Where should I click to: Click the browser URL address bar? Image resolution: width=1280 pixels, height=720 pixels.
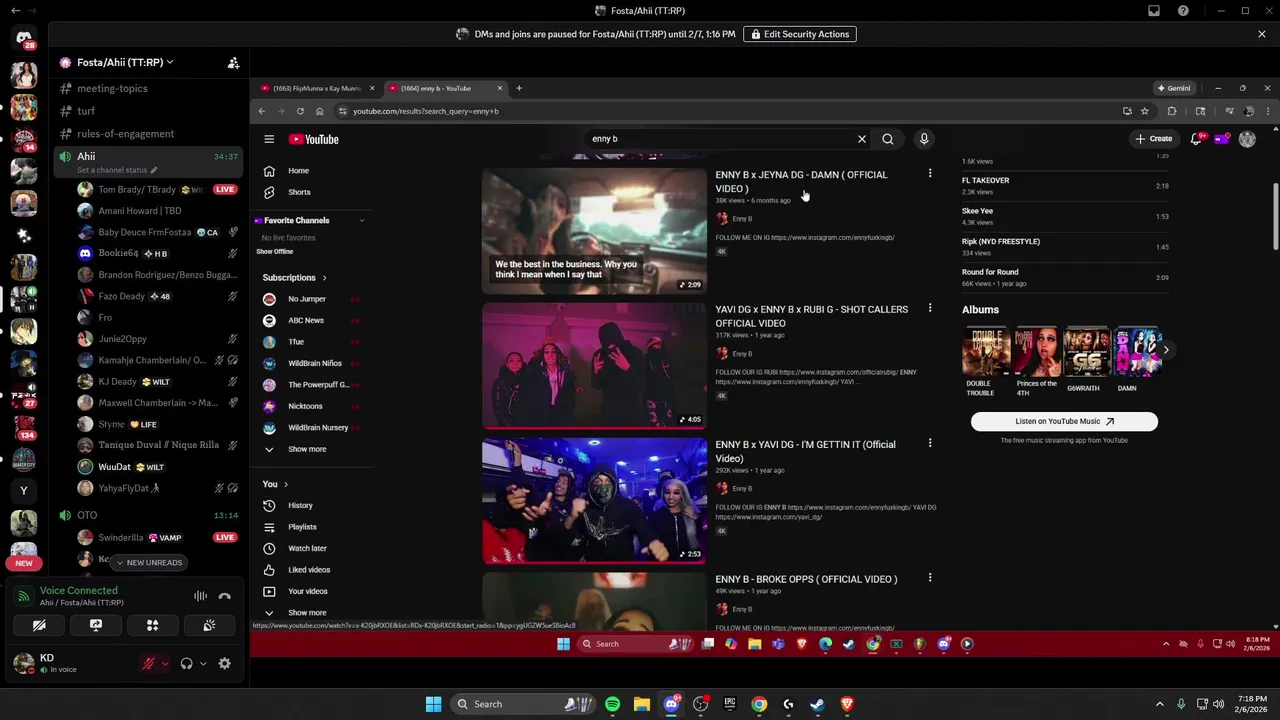(730, 111)
